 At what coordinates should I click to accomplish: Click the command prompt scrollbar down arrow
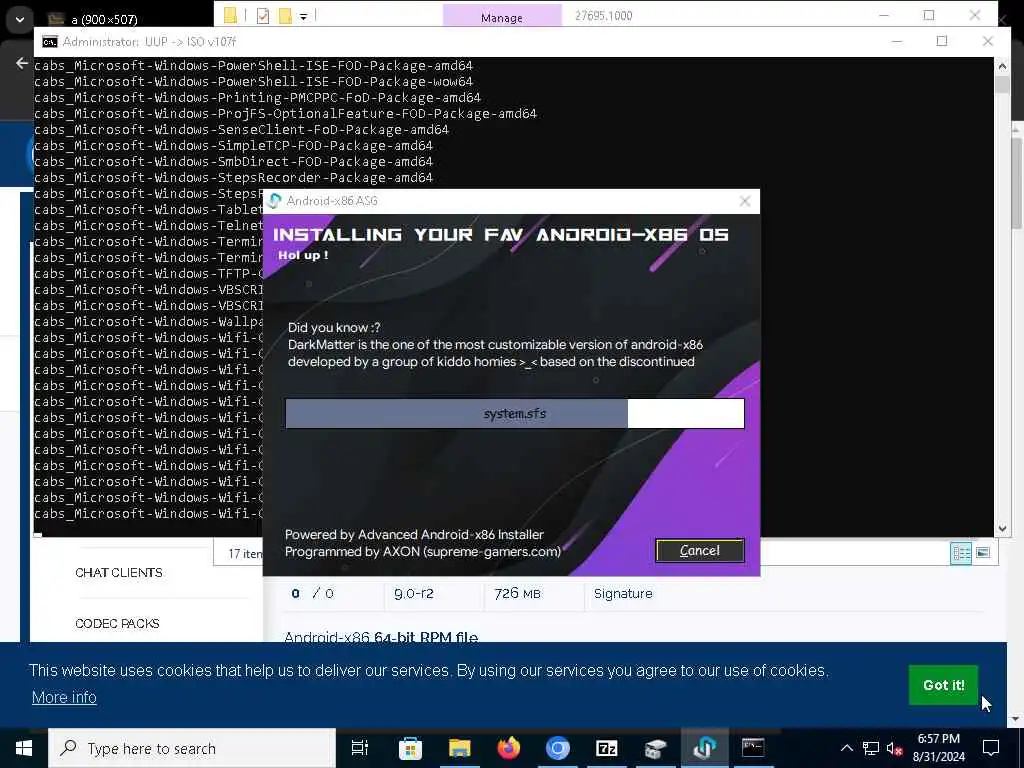tap(1002, 529)
